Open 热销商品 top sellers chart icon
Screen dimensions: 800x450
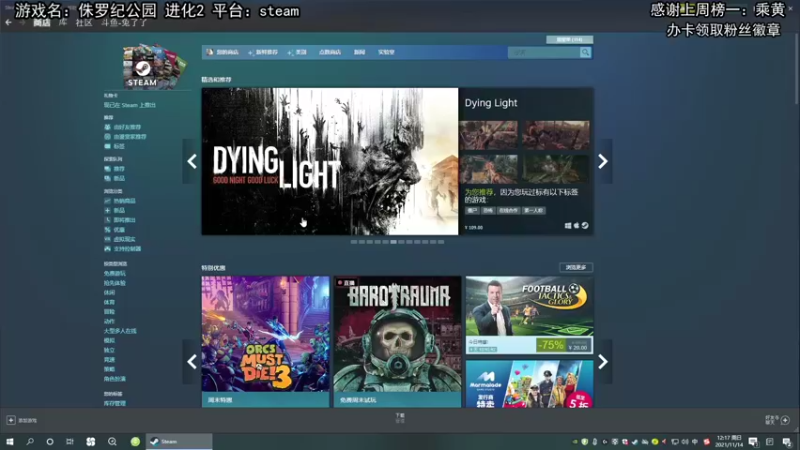[x=107, y=201]
